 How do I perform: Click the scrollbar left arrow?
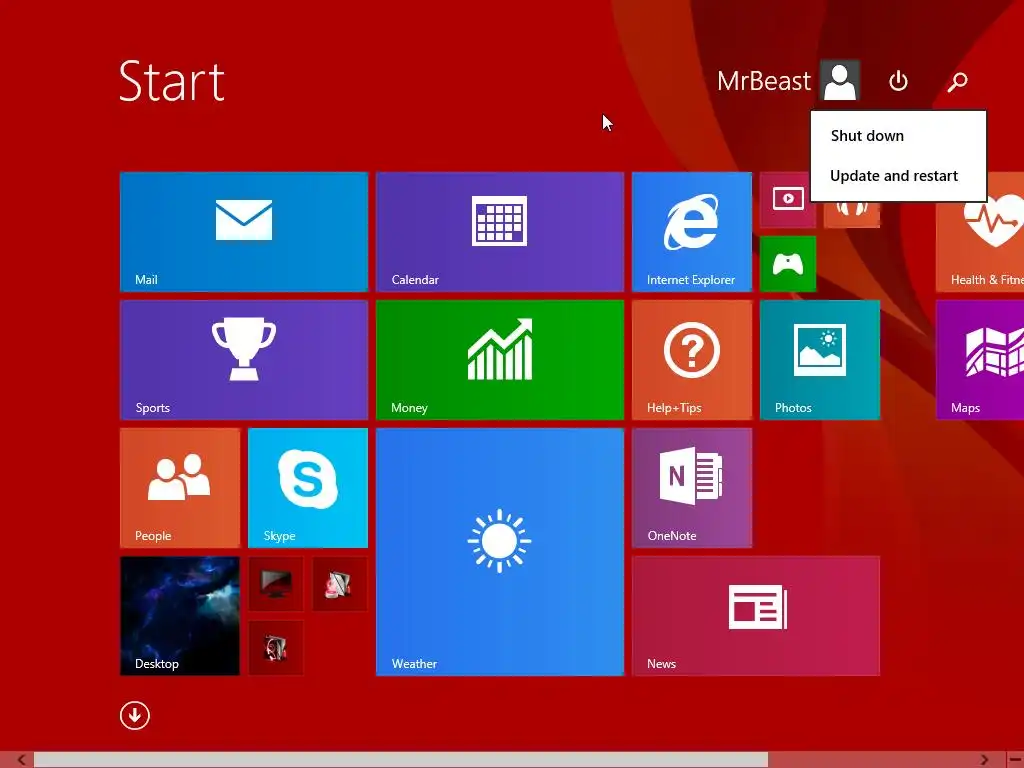tap(21, 760)
